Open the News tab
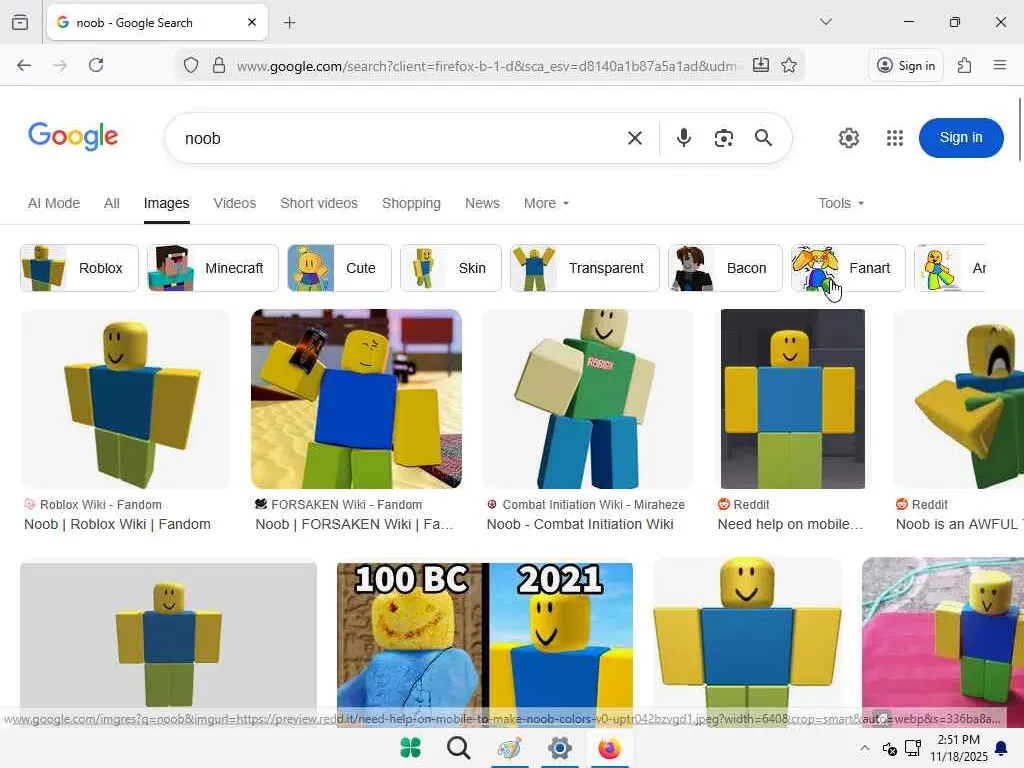The image size is (1024, 768). (x=482, y=204)
